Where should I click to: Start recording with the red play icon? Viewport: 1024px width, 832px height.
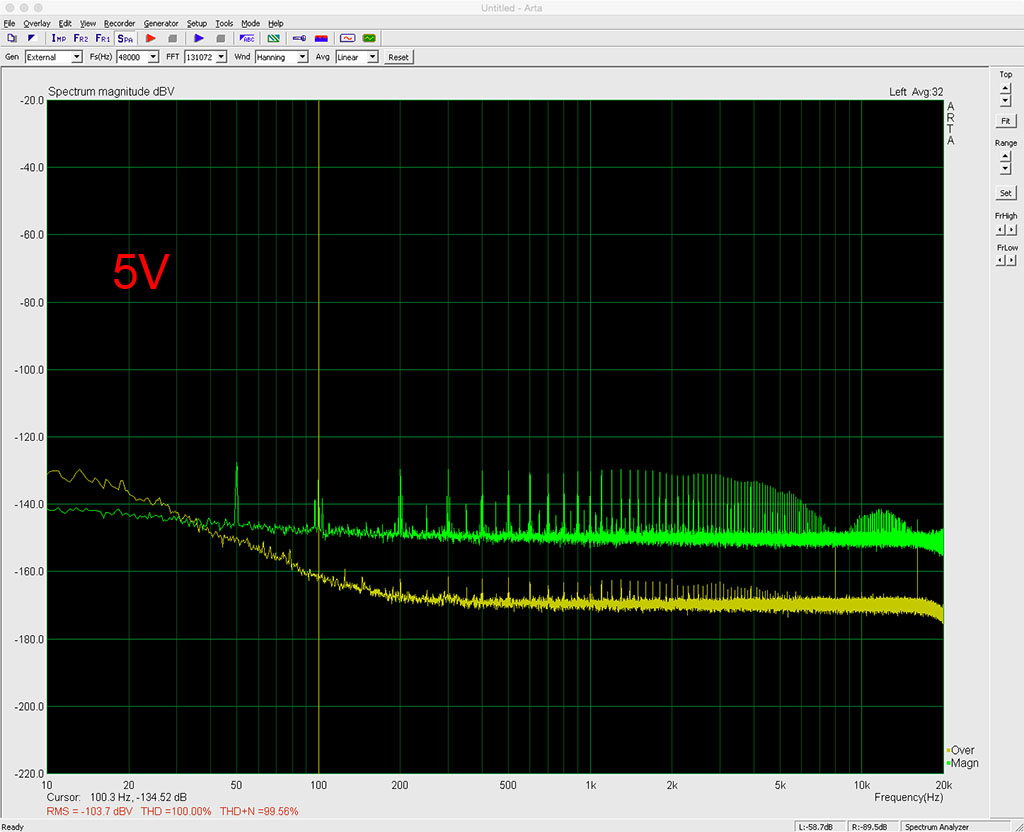[151, 39]
